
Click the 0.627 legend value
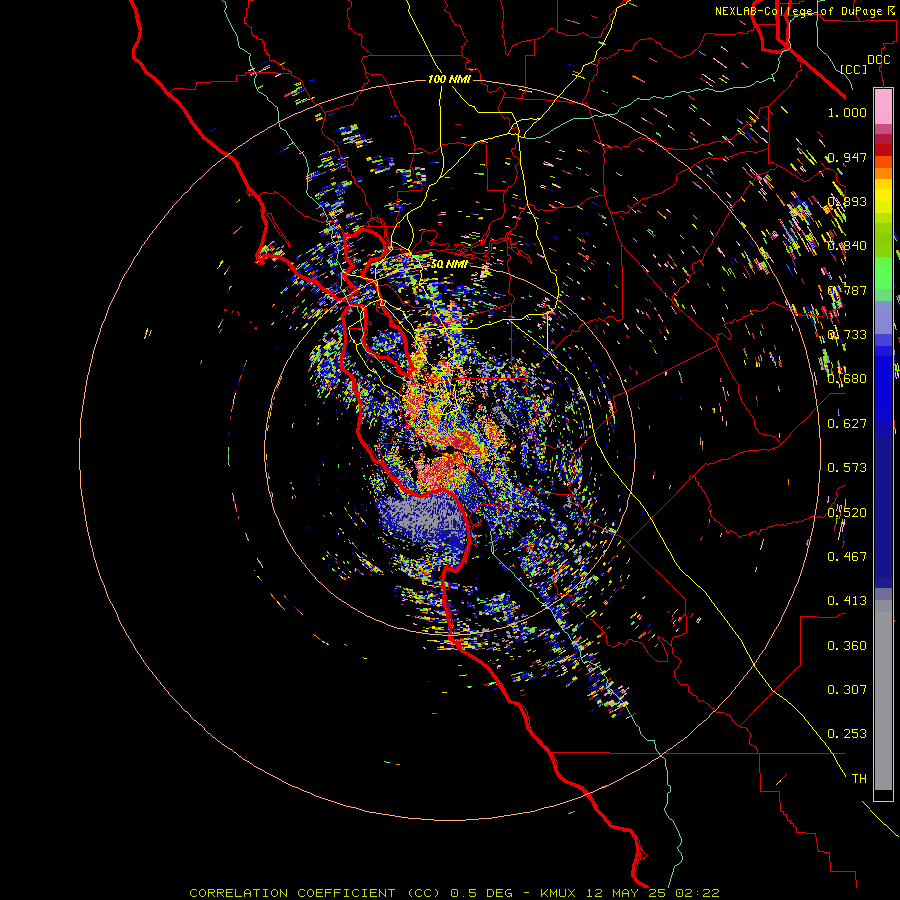[847, 424]
